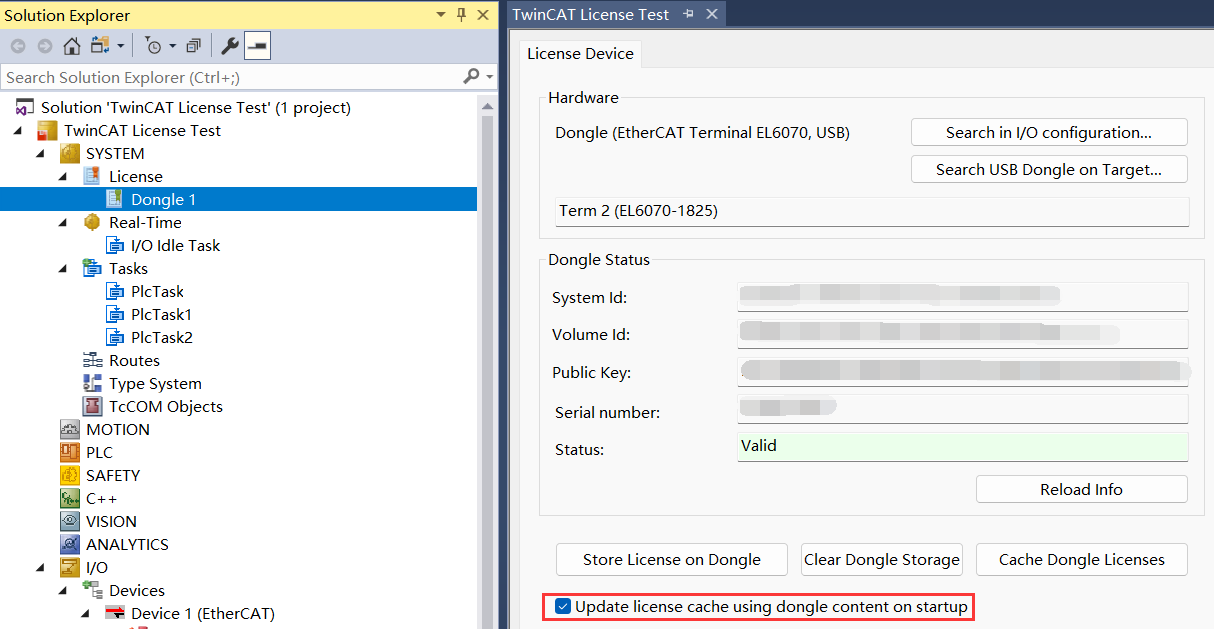The height and width of the screenshot is (629, 1214).
Task: Click Search USB Dongle on Target button
Action: click(x=1049, y=169)
